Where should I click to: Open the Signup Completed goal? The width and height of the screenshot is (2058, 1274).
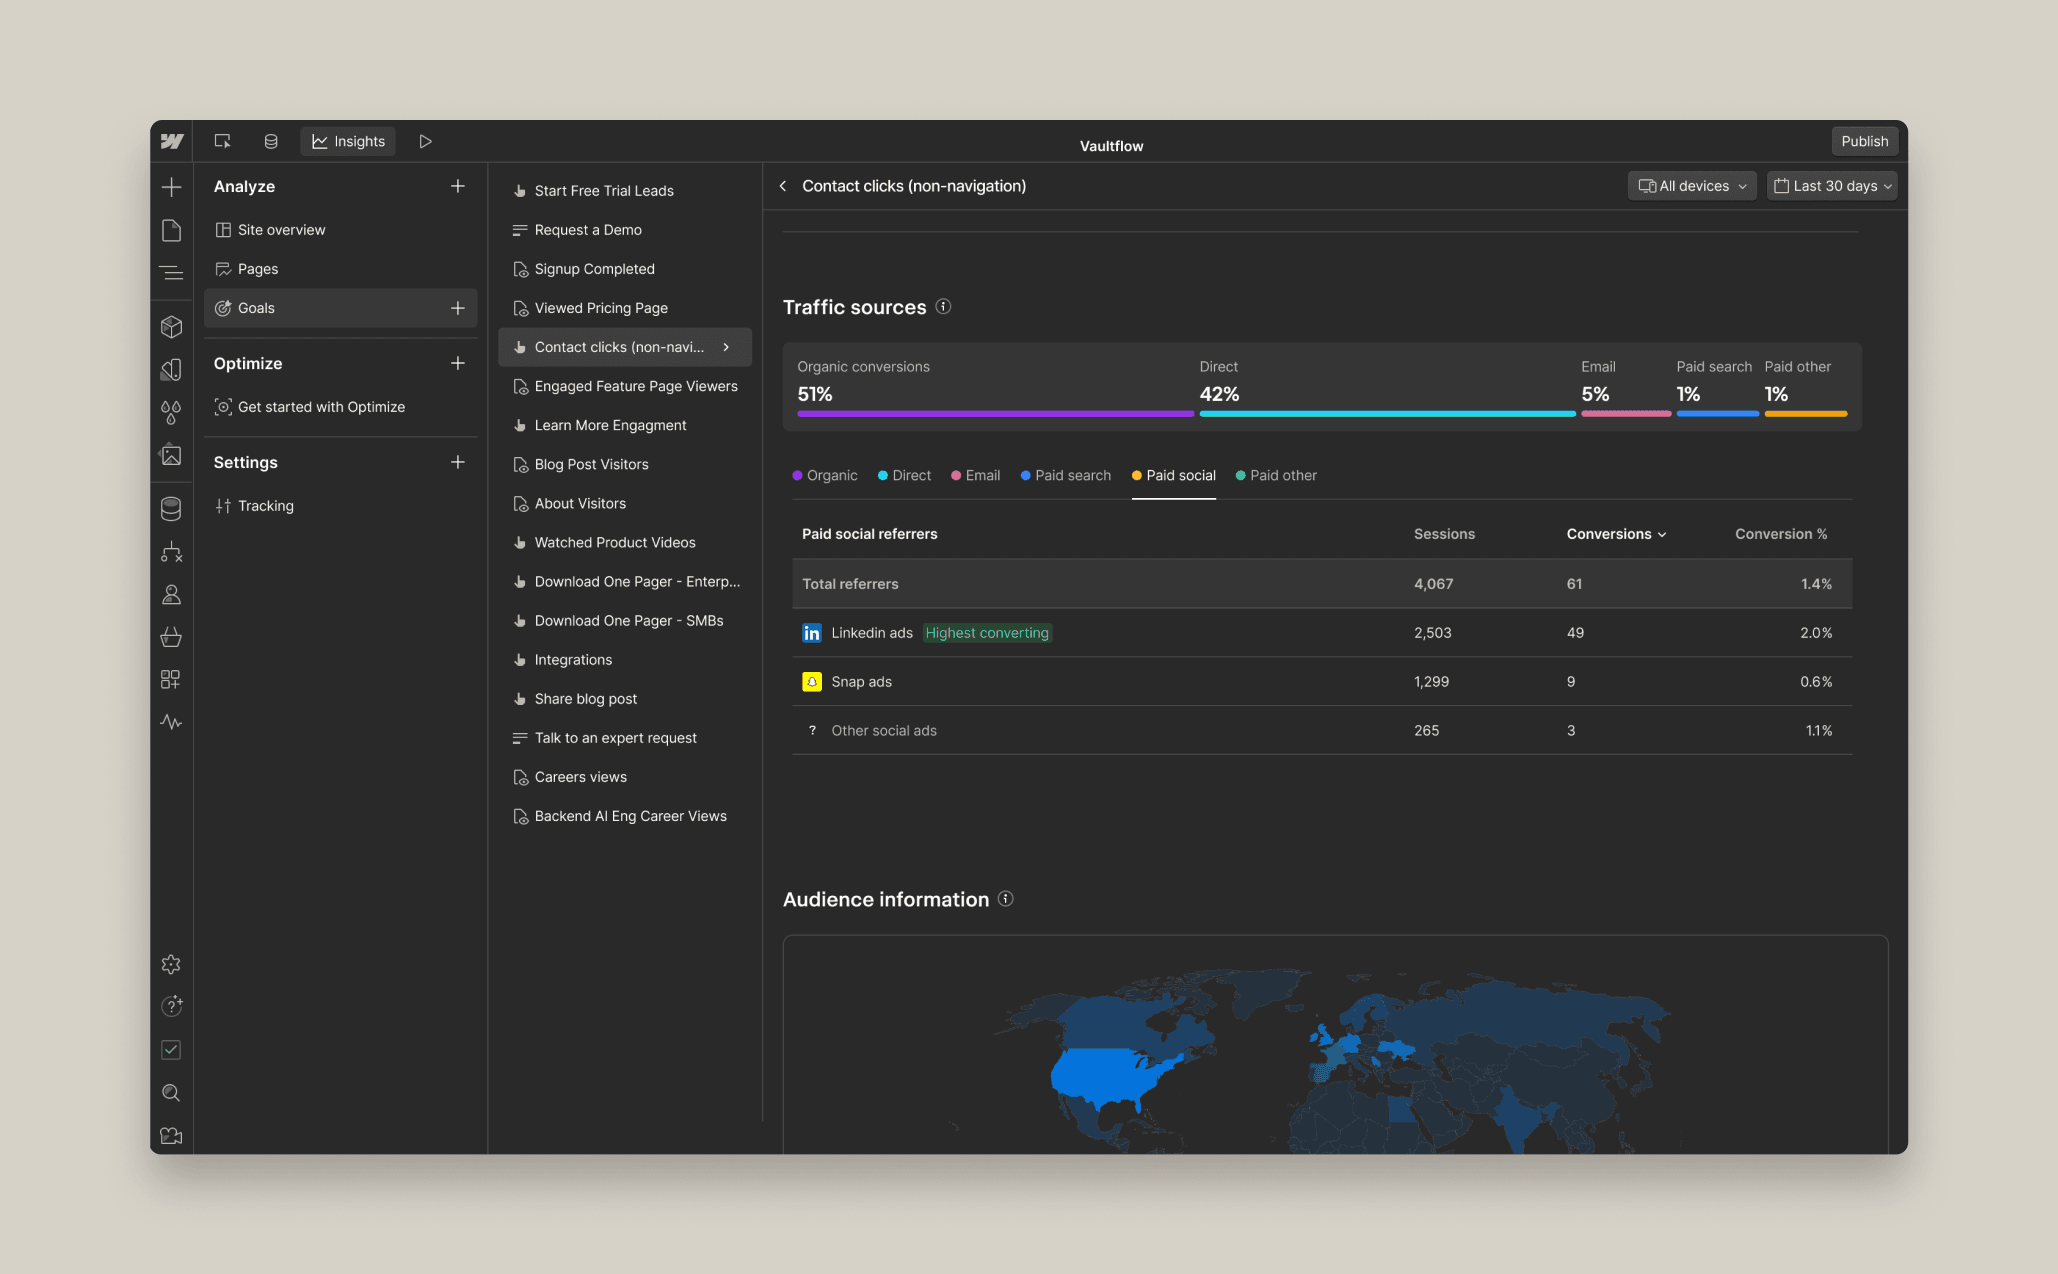click(x=625, y=269)
